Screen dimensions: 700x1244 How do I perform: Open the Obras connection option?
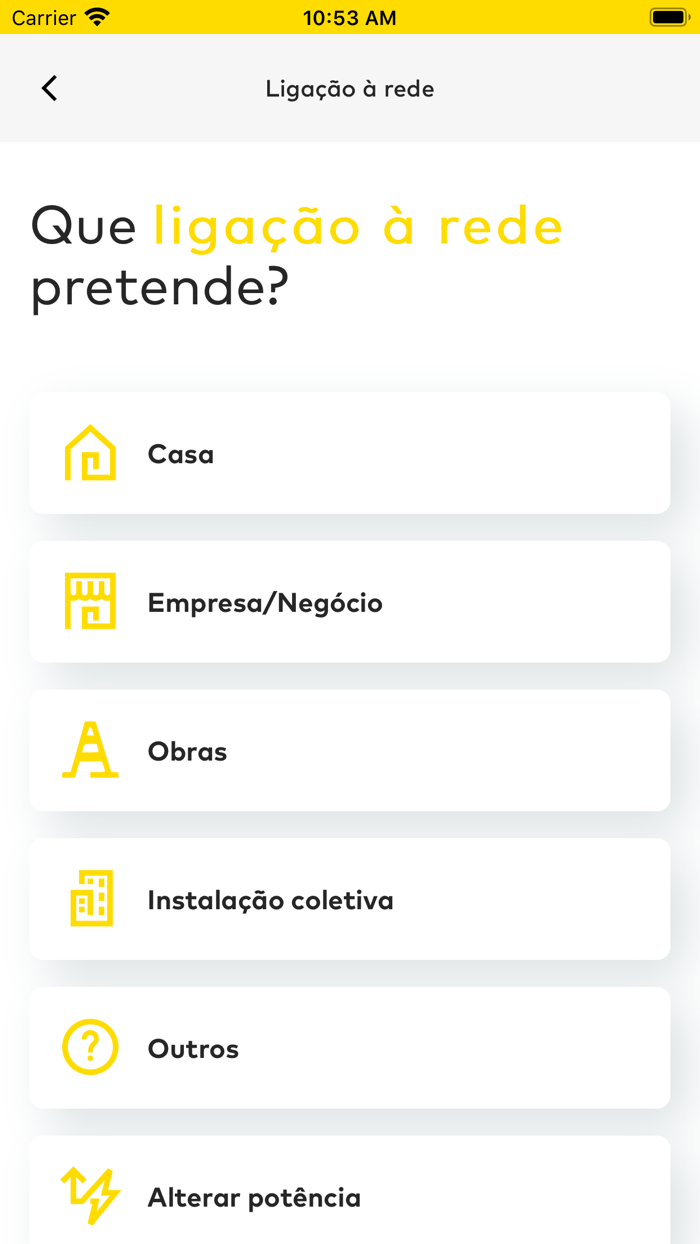tap(350, 750)
